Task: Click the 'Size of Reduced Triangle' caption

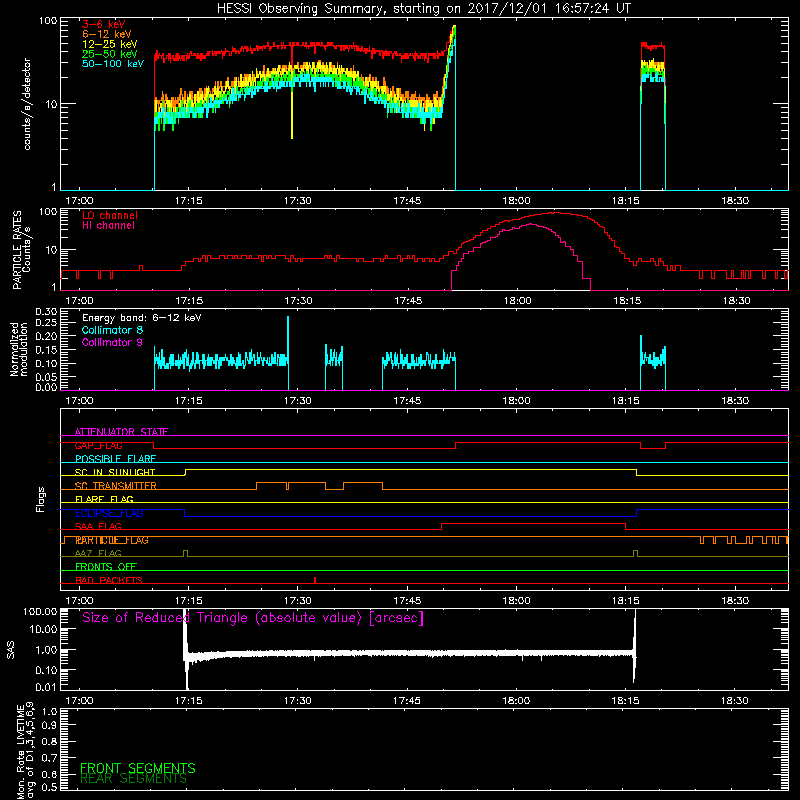Action: [x=253, y=618]
